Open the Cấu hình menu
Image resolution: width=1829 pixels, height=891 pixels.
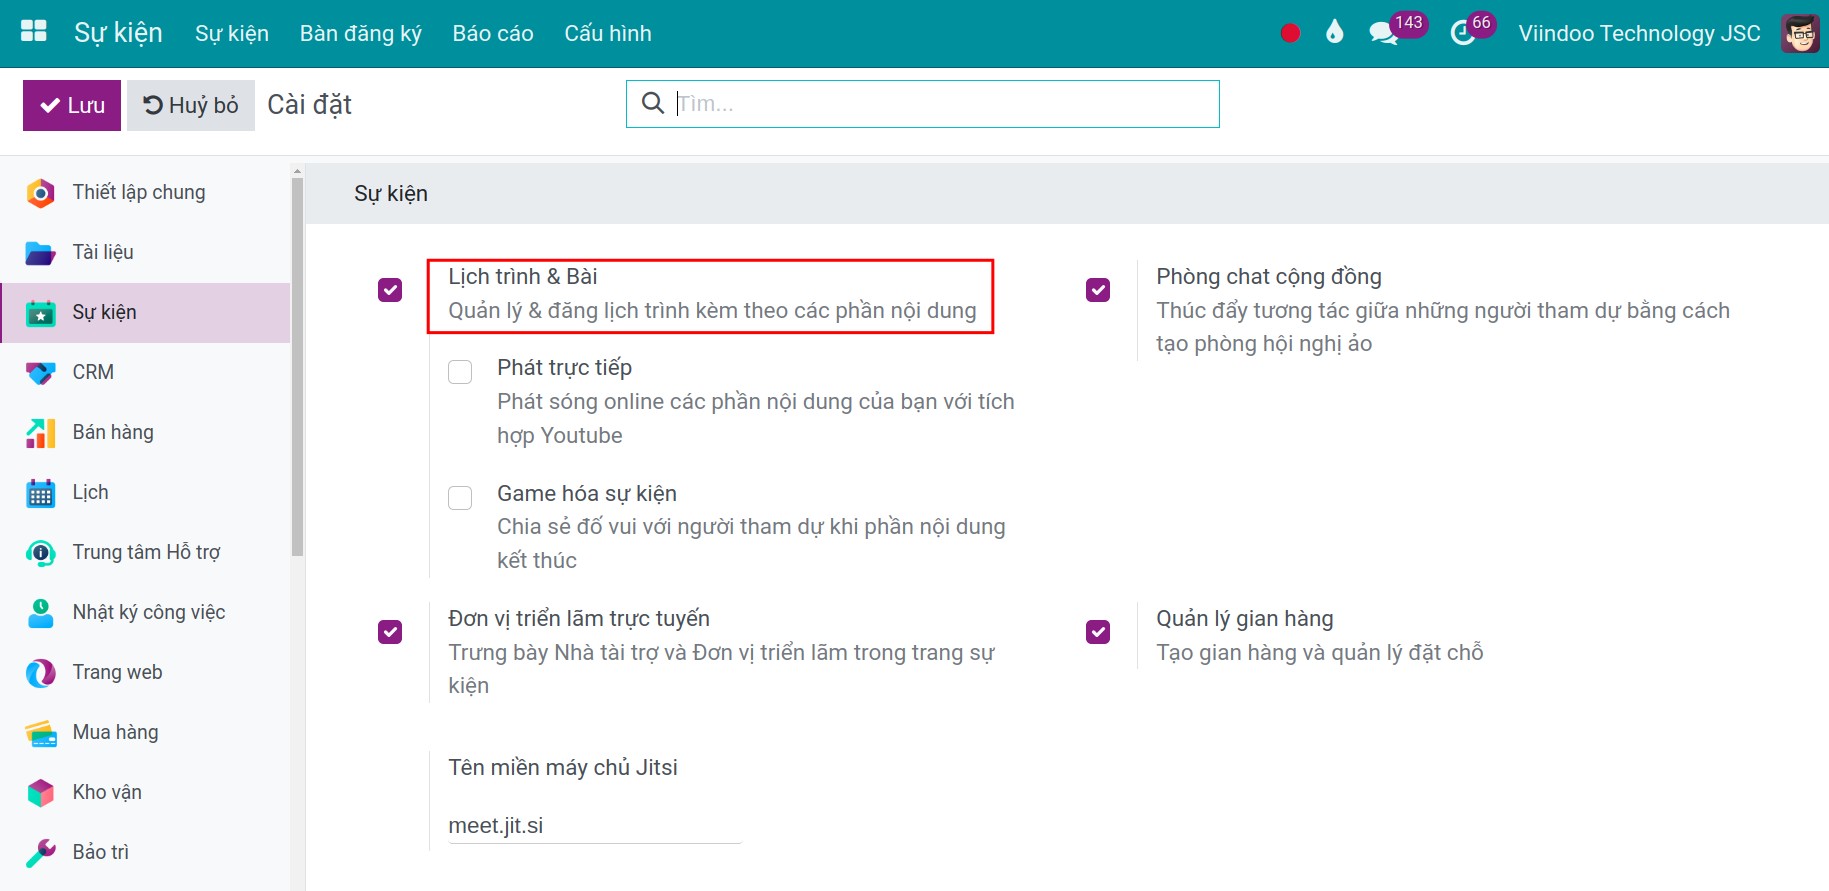point(608,33)
